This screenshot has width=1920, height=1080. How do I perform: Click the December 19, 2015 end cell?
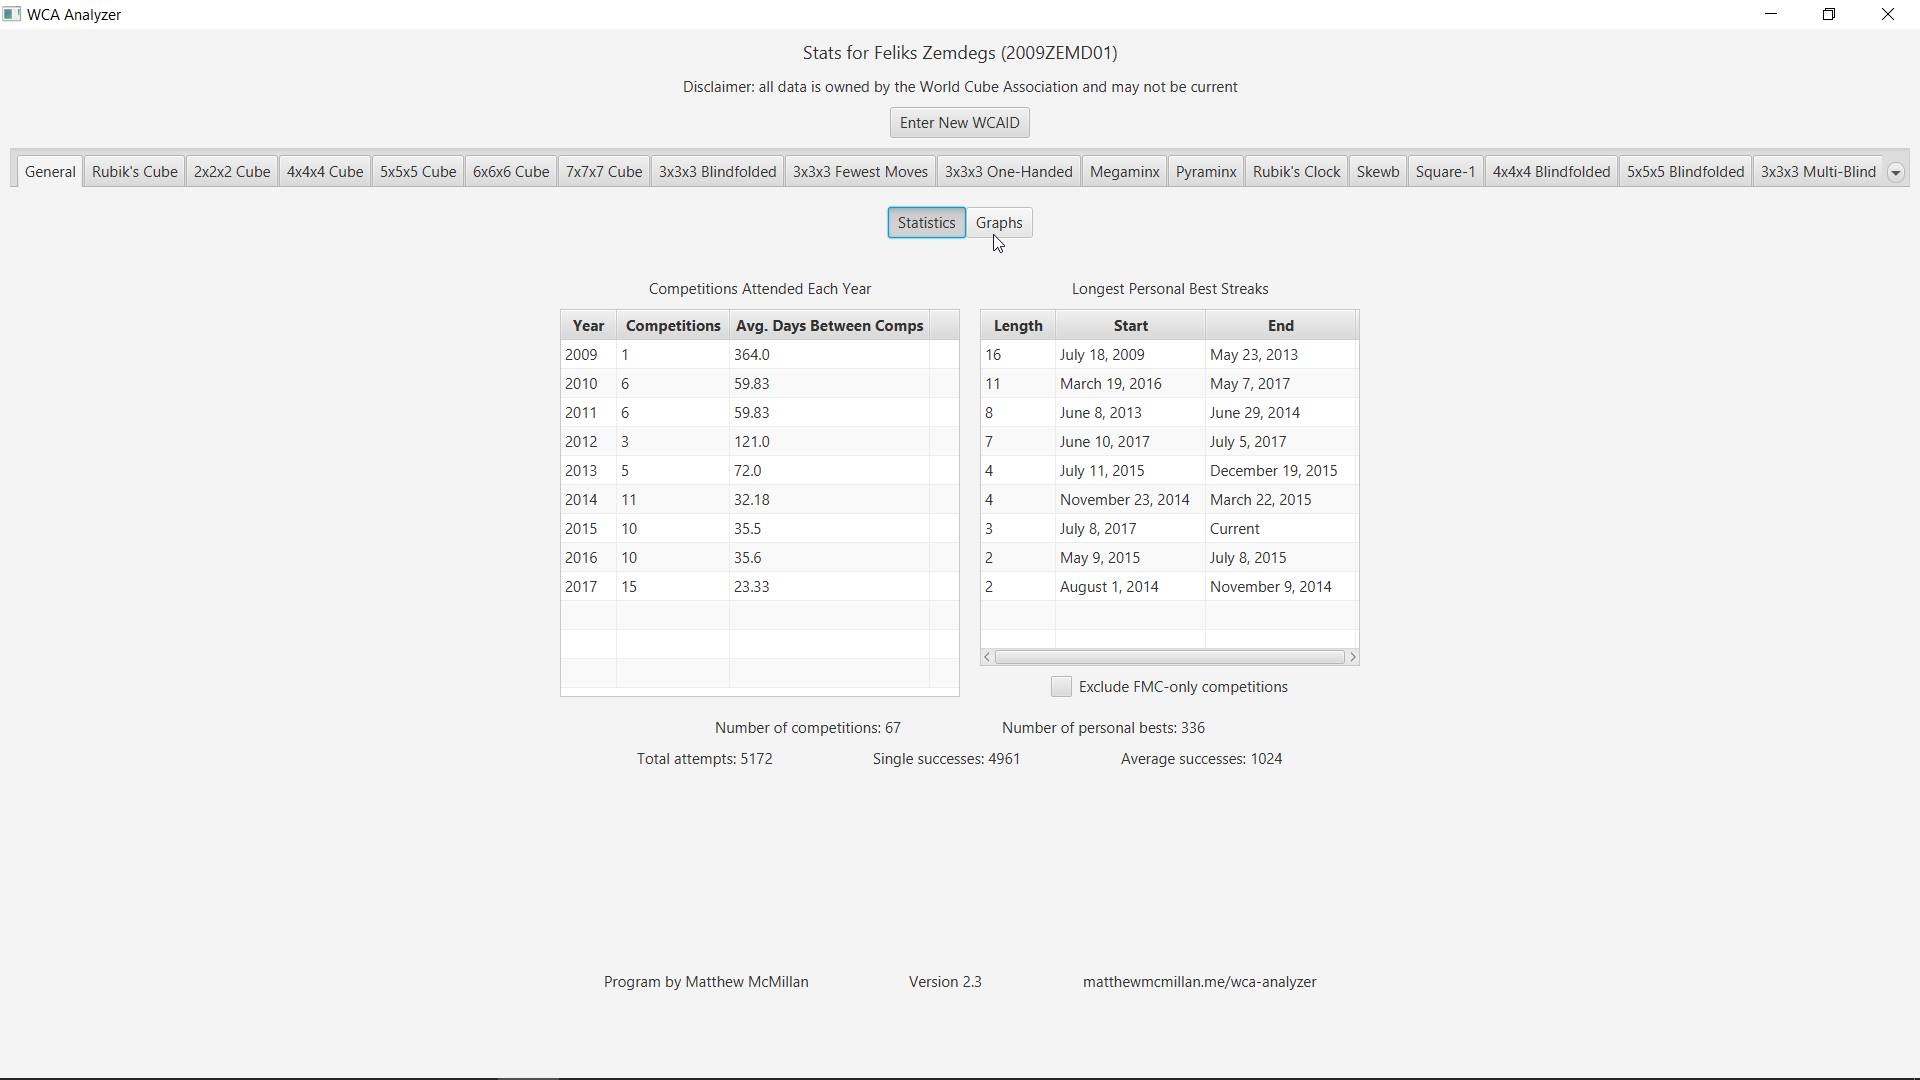point(1281,471)
